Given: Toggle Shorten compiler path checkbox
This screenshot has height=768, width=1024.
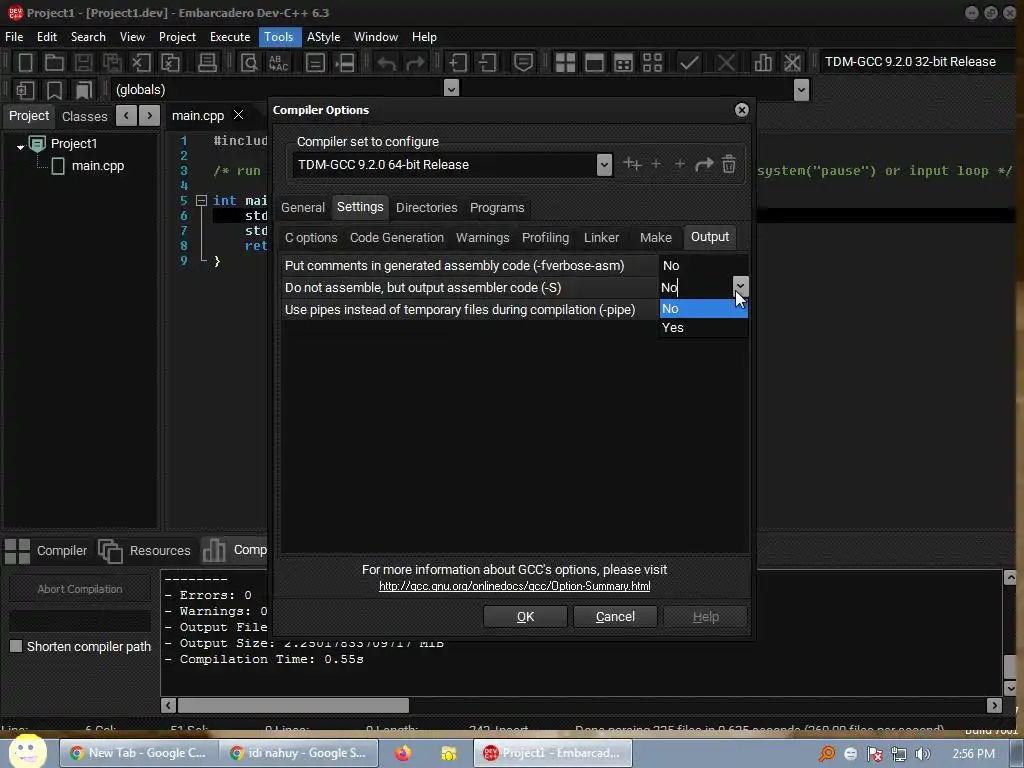Looking at the screenshot, I should (x=16, y=646).
